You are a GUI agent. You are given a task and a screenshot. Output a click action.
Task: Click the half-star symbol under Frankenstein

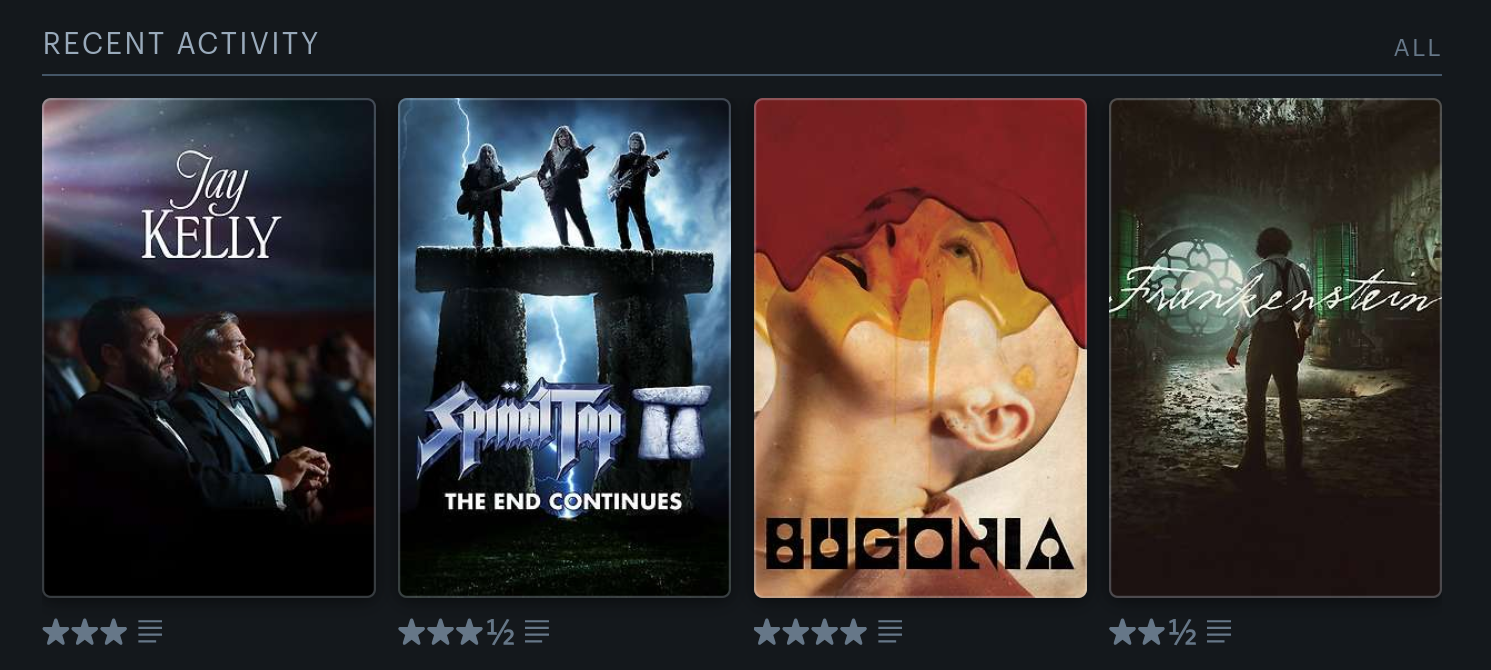tap(1182, 632)
